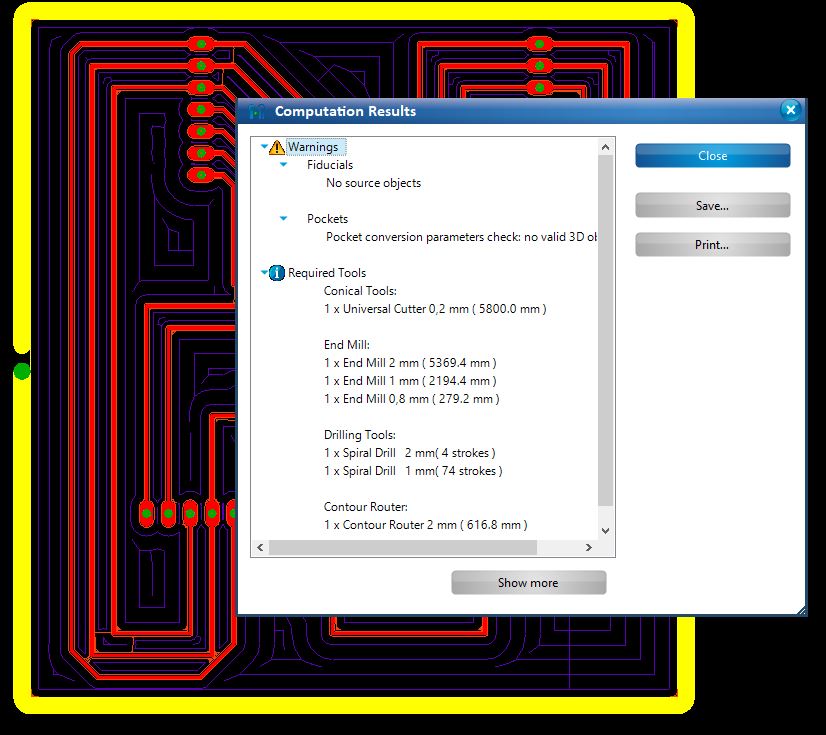Close the Computation Results dialog with X
The height and width of the screenshot is (735, 826).
coord(790,110)
